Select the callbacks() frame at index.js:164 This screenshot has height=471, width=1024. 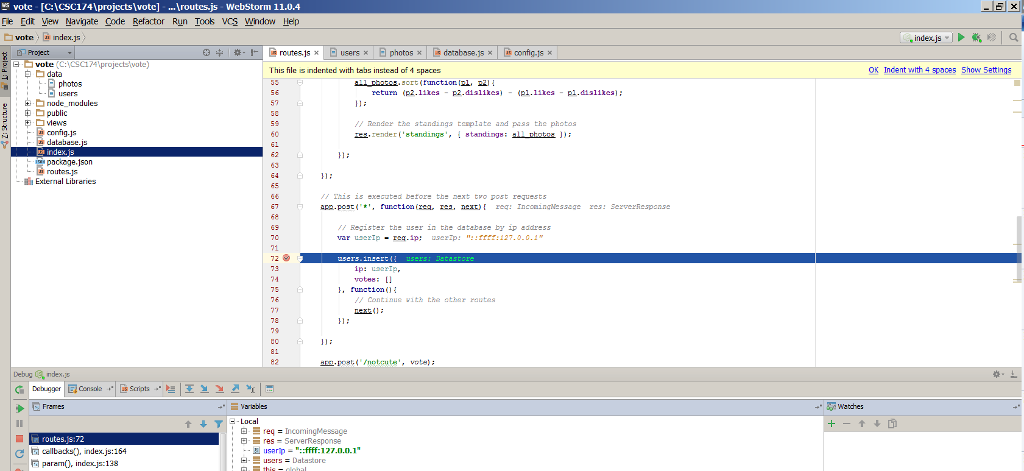pyautogui.click(x=83, y=451)
